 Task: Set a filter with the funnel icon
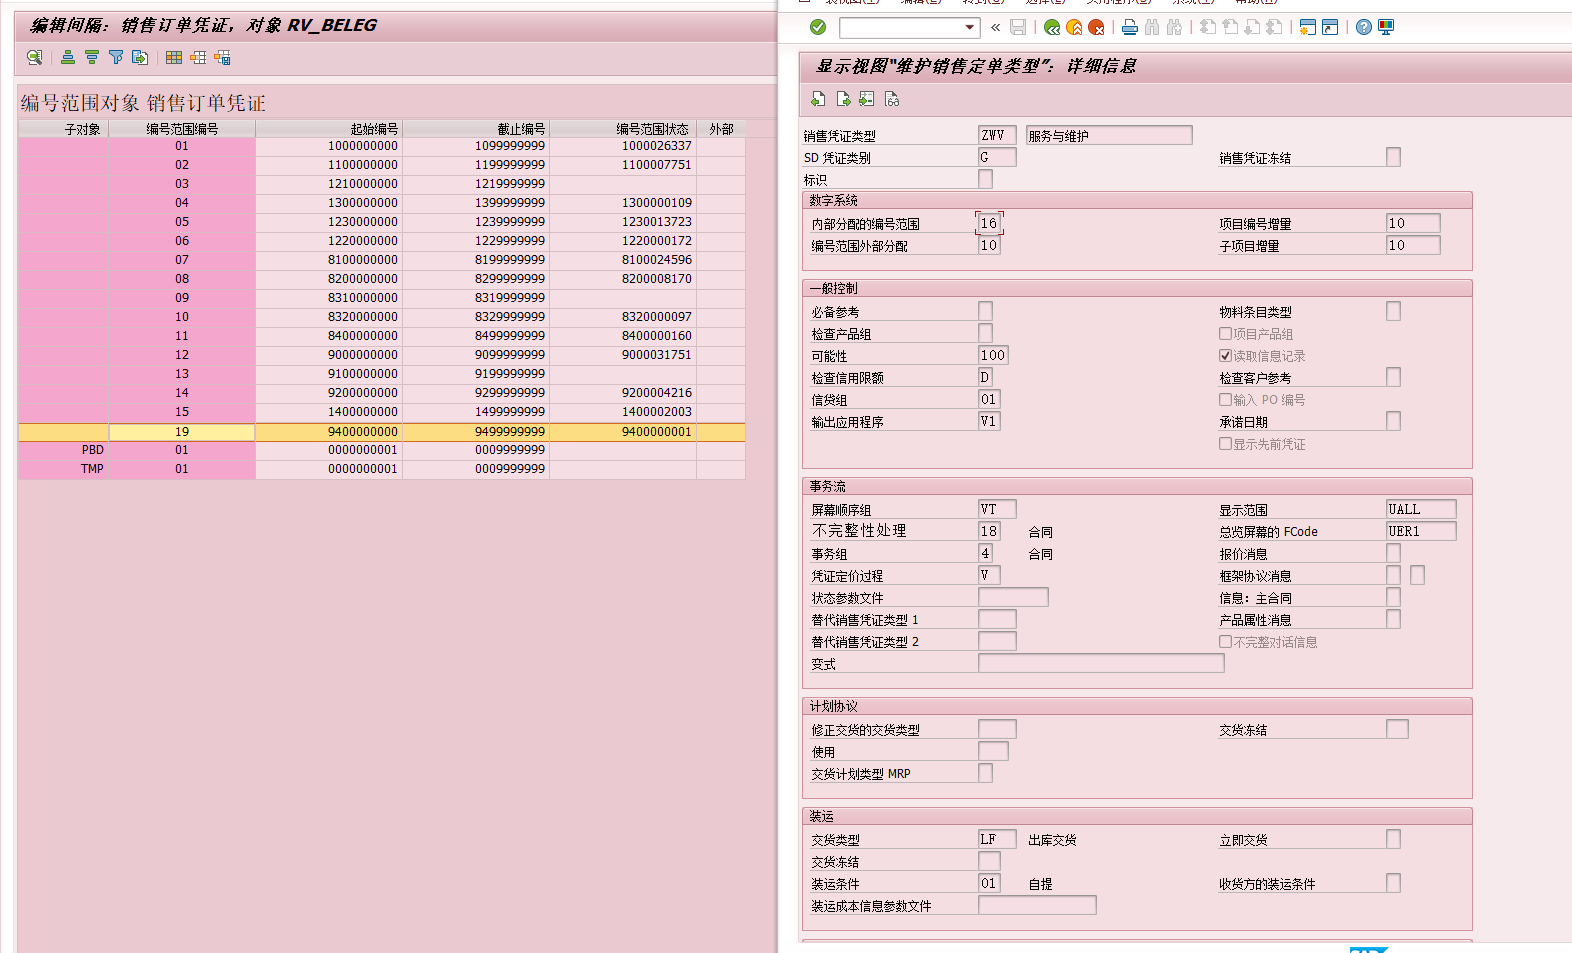coord(116,58)
